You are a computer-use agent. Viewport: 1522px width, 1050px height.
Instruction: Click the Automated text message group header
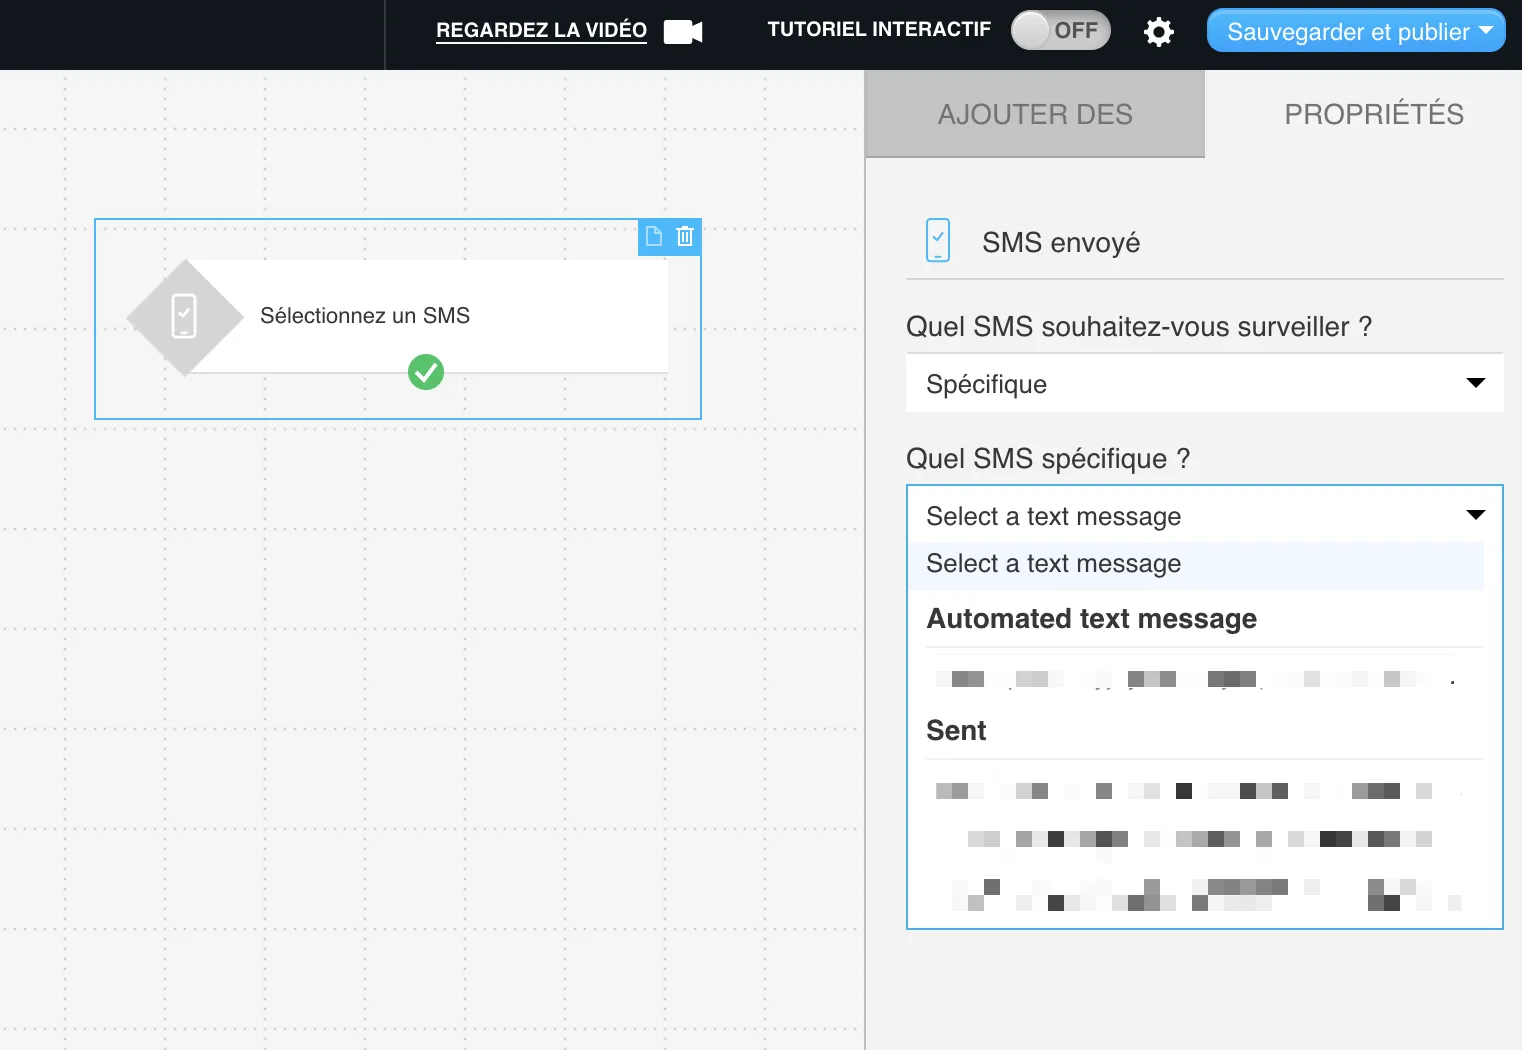click(1091, 619)
